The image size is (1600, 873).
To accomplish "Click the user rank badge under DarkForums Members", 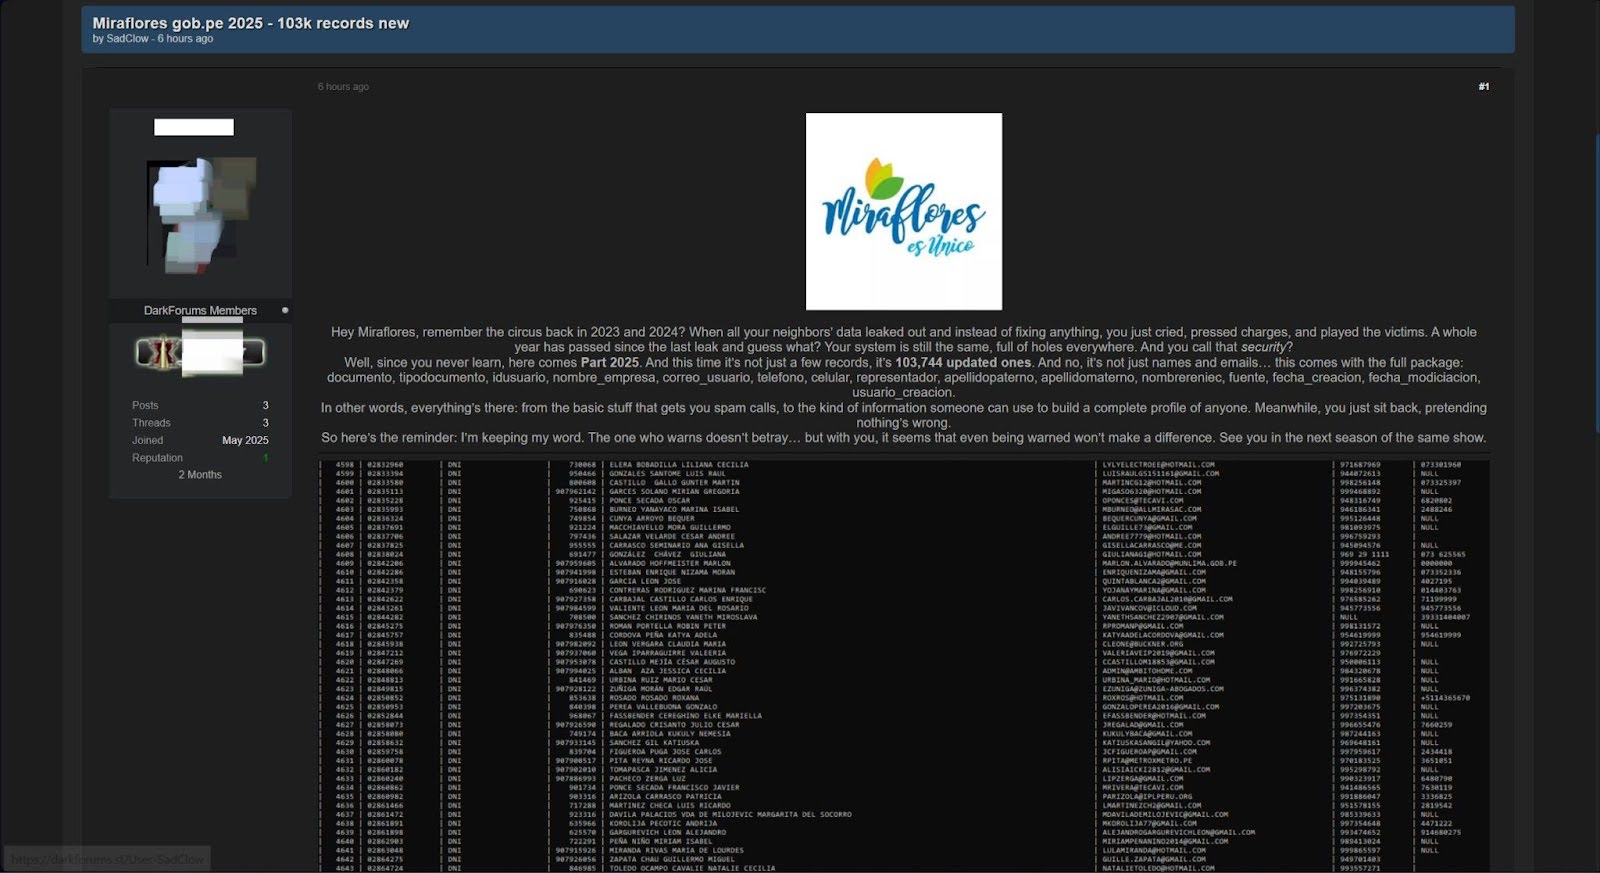I will tap(200, 352).
